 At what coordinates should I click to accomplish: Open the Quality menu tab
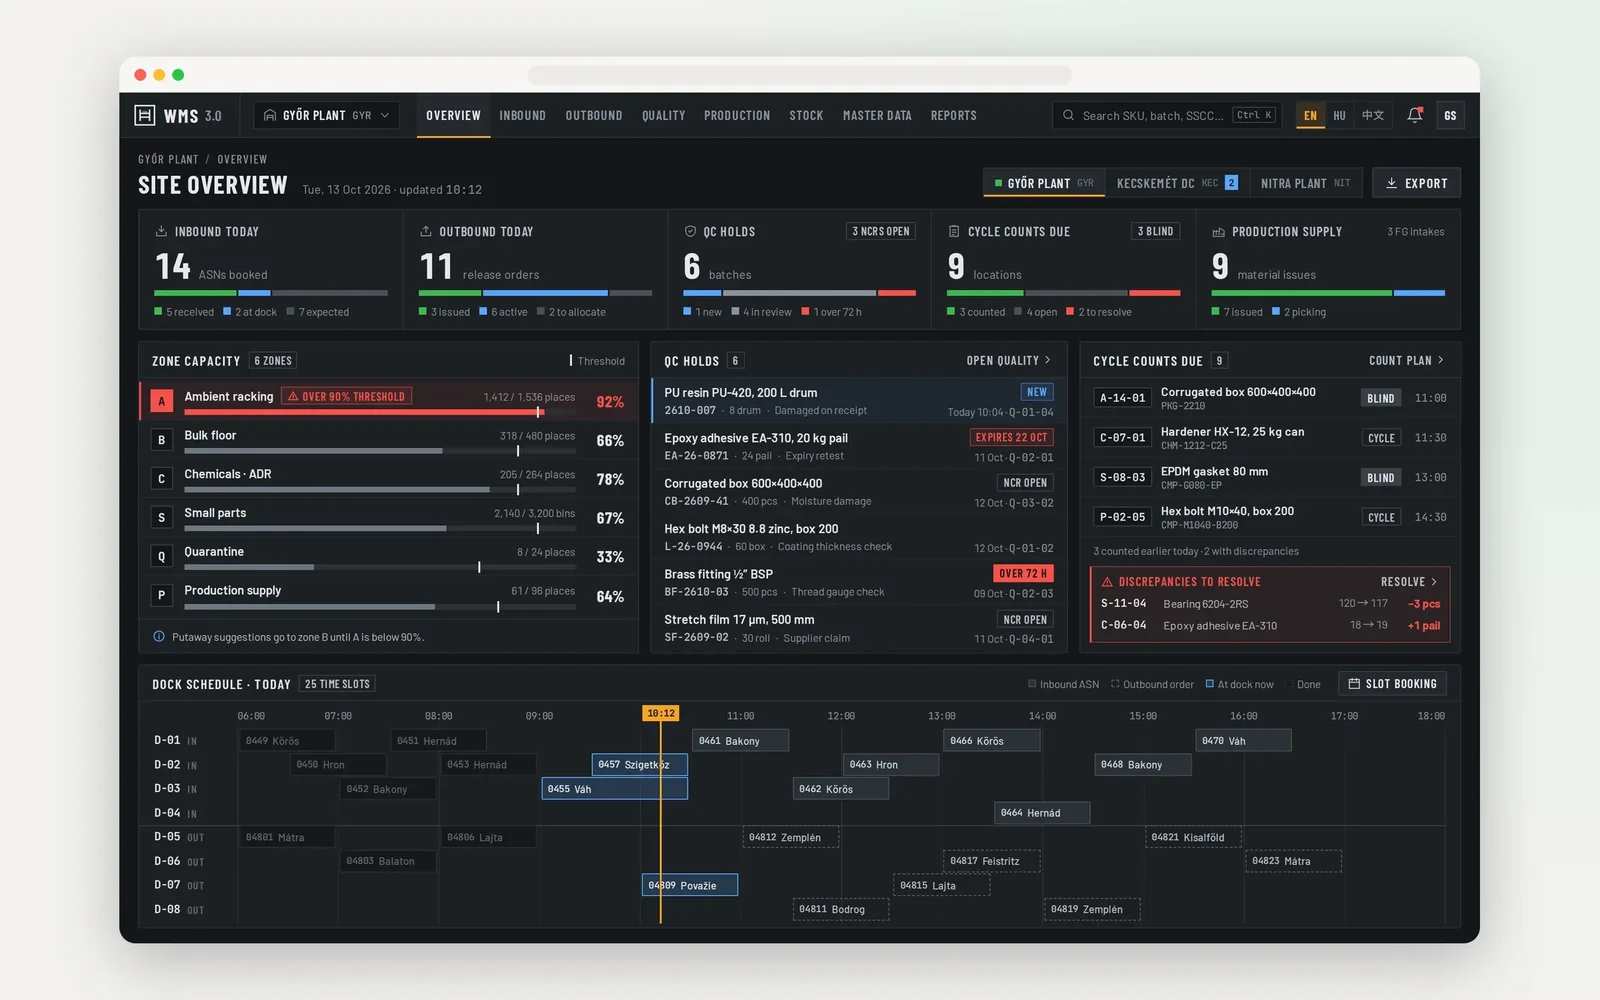[664, 115]
